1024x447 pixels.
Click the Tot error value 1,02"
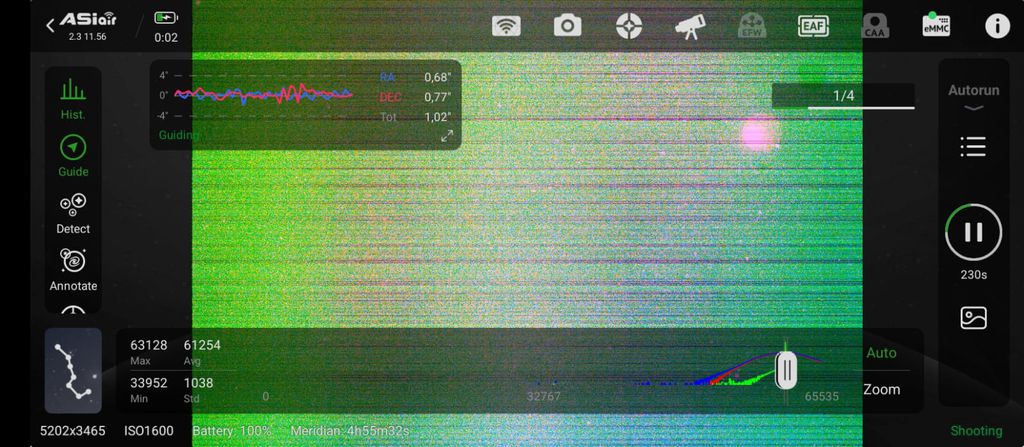point(438,118)
